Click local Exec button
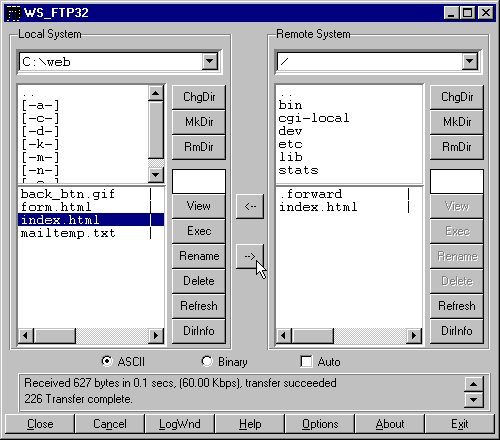This screenshot has width=500, height=440. click(199, 231)
